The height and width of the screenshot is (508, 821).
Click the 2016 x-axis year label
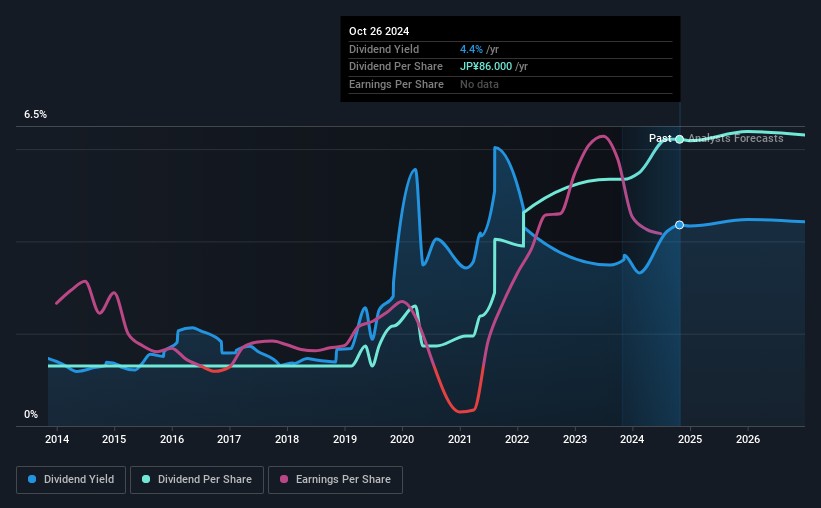[x=172, y=439]
